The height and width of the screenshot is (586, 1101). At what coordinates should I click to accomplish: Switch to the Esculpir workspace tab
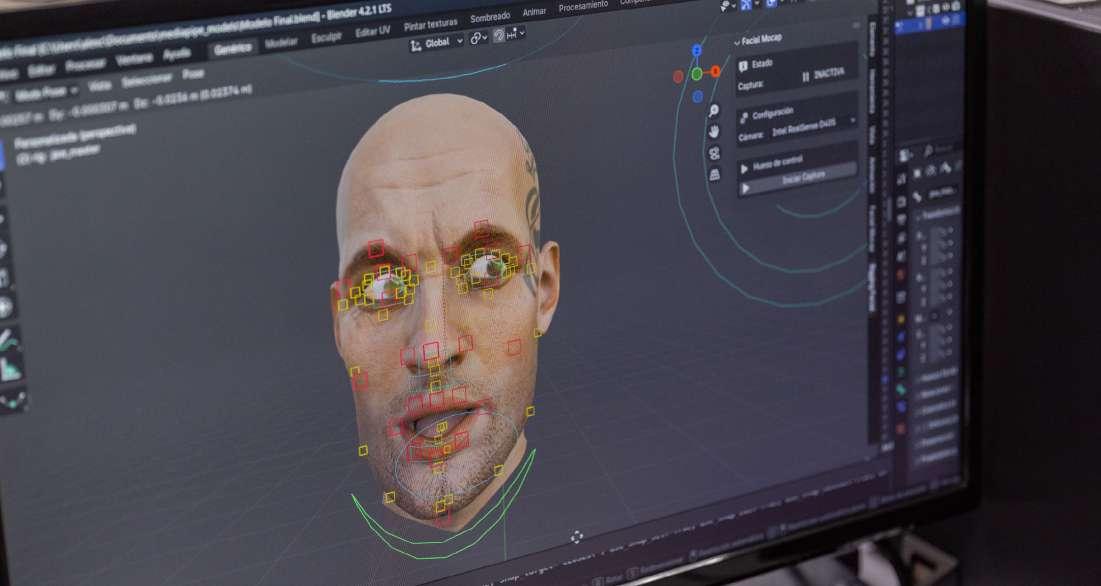[327, 36]
